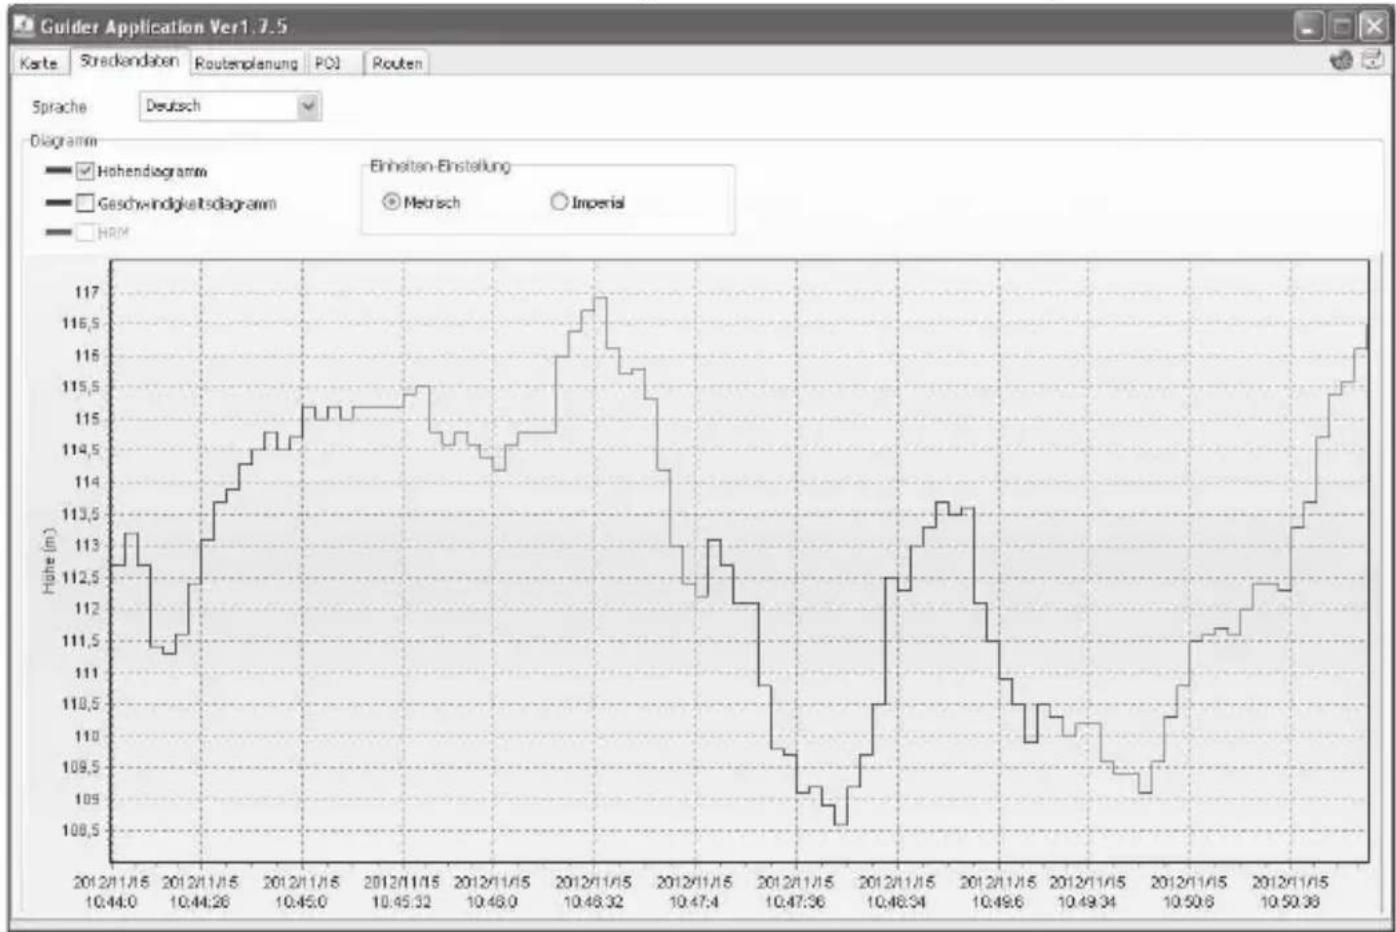Click the 117 value on the height axis
The width and height of the screenshot is (1396, 932).
pos(87,292)
